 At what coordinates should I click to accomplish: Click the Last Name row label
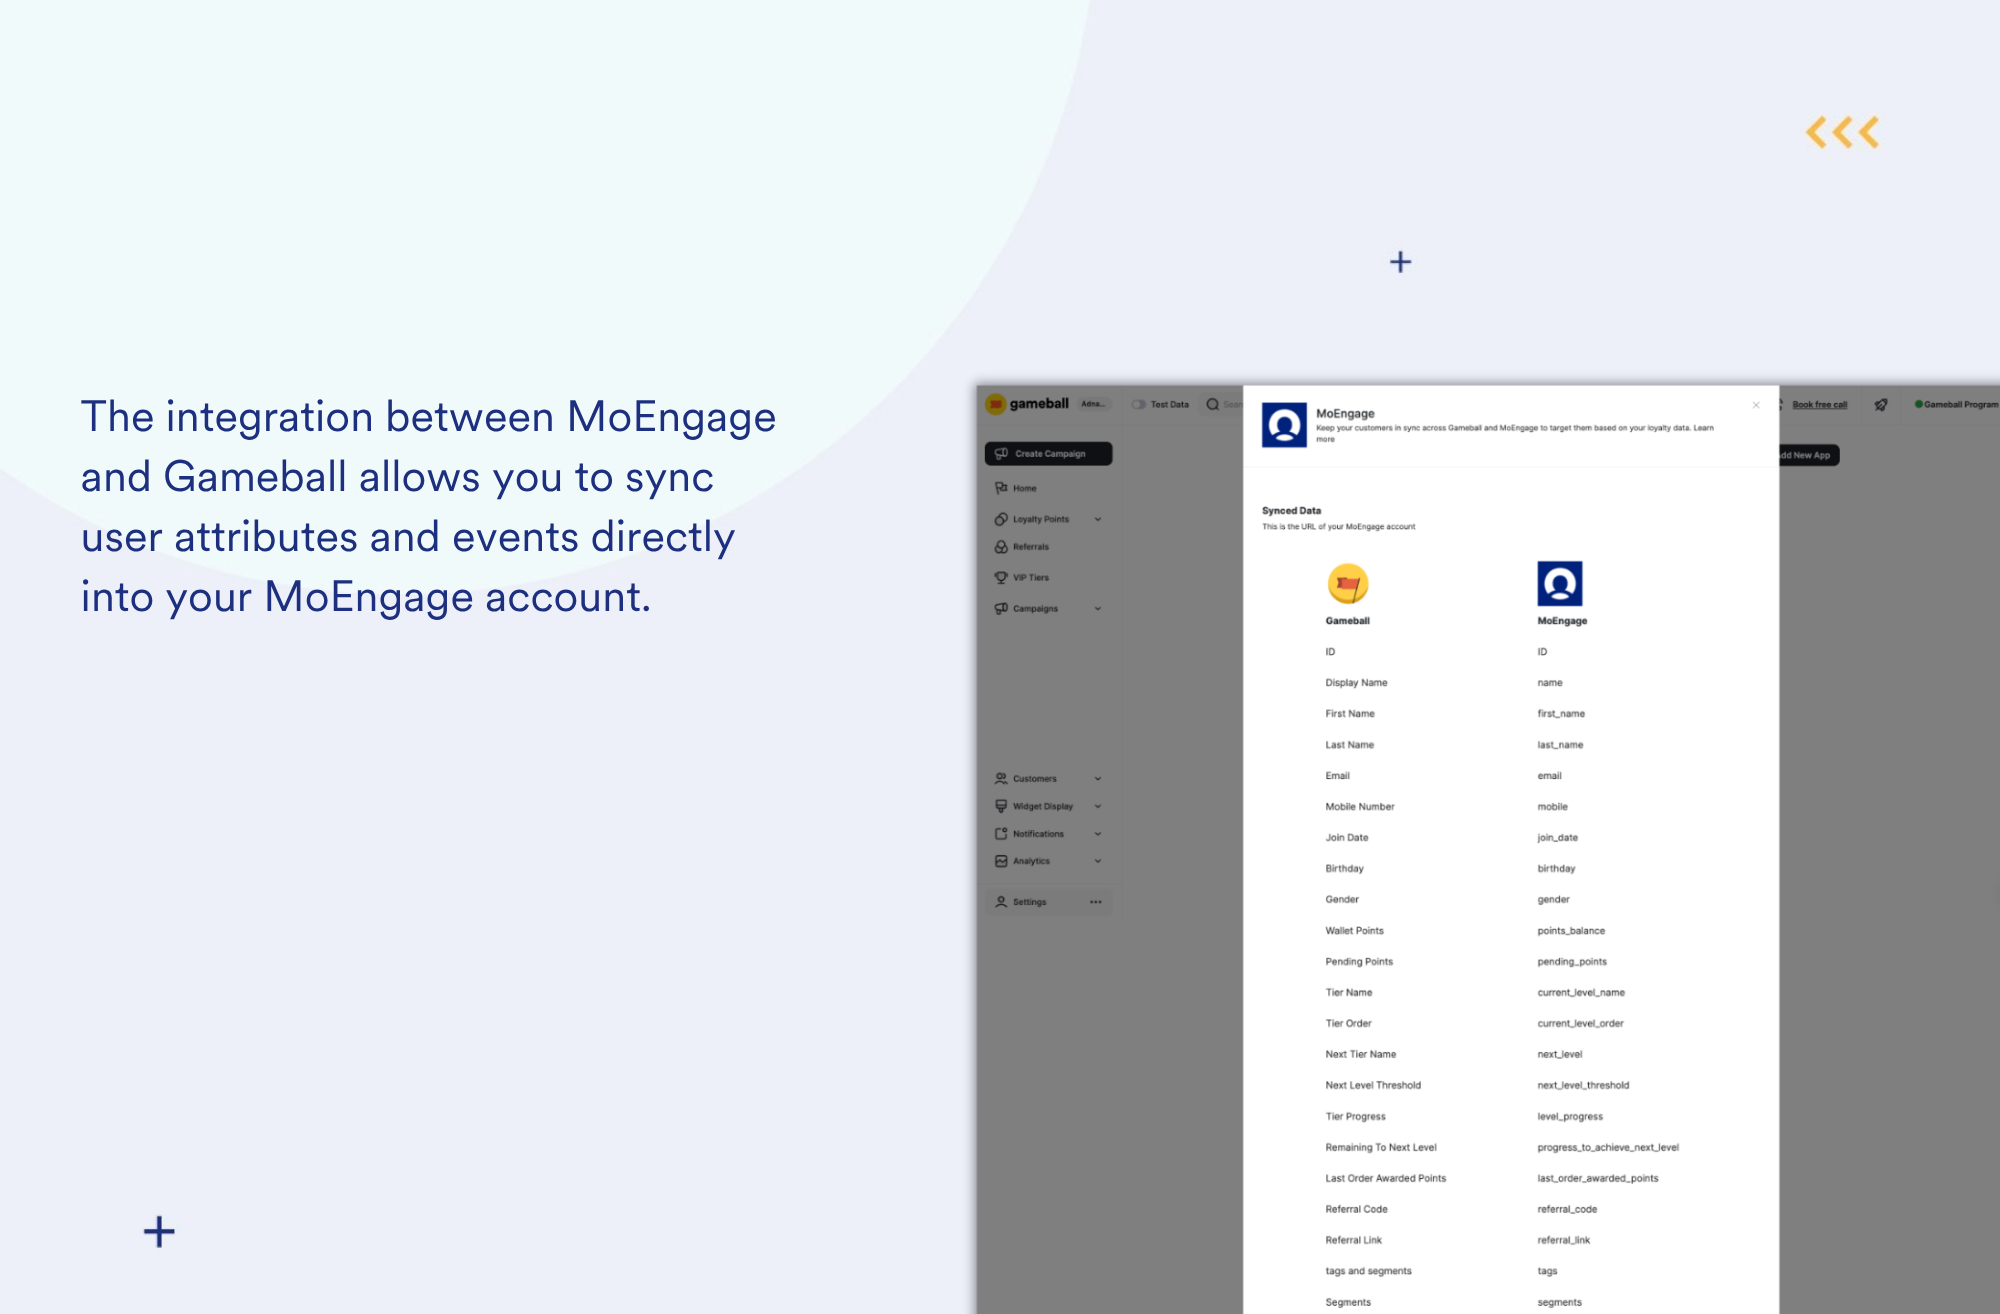(1349, 745)
